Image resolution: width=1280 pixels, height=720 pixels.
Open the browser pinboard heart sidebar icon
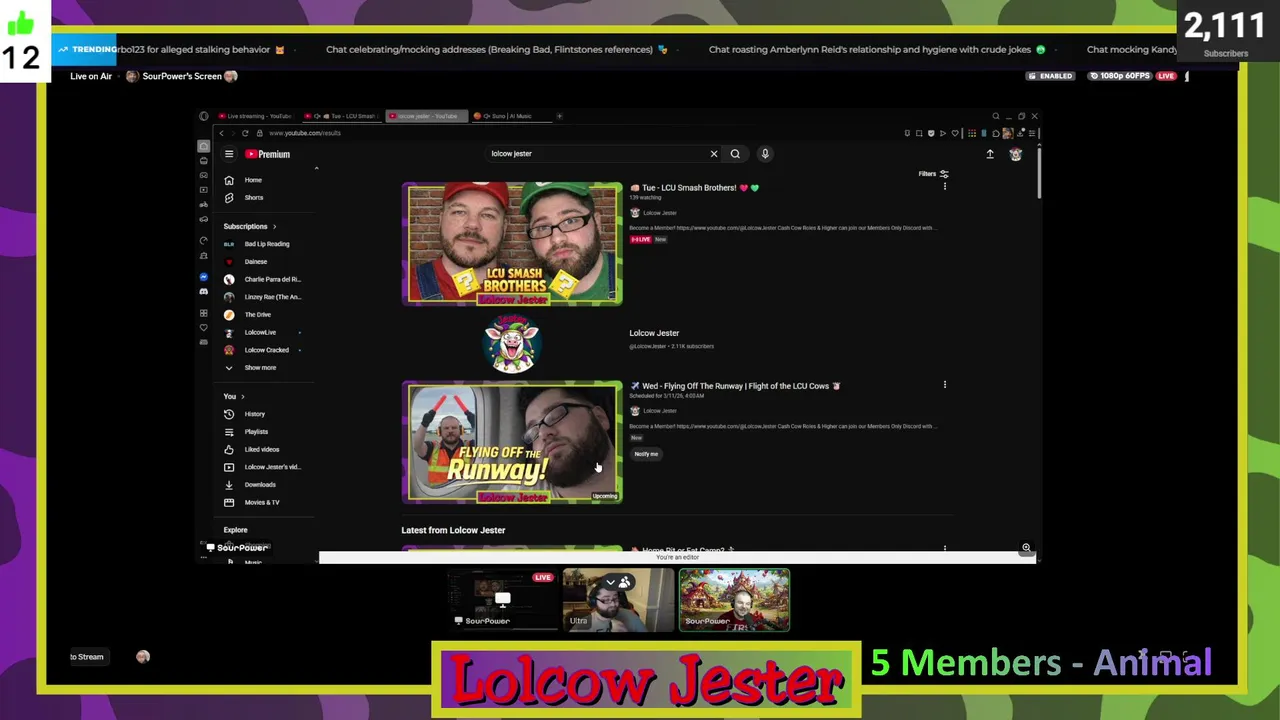204,327
